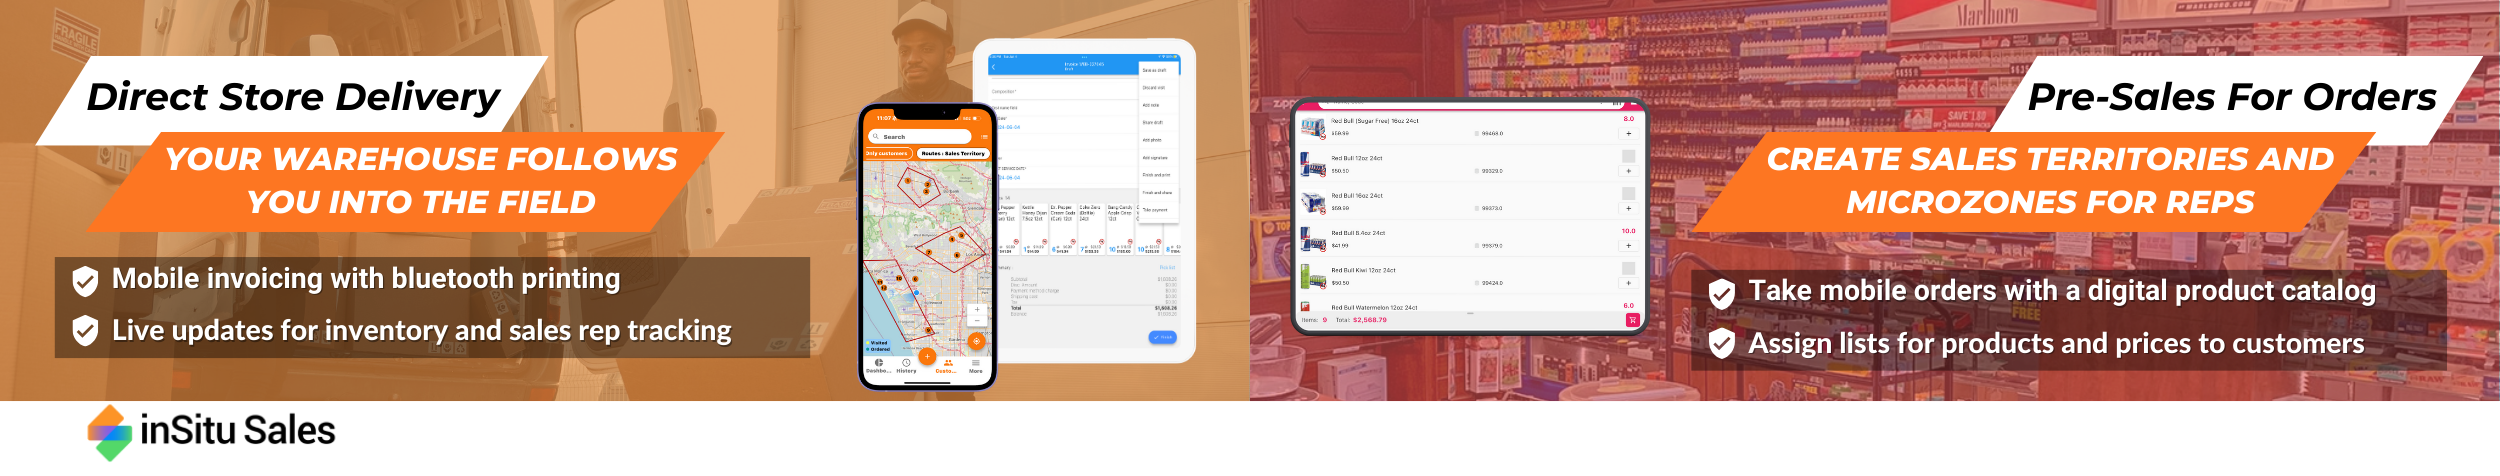
Task: Open Red Bull Sugar Free product thumbnail
Action: click(x=1313, y=127)
